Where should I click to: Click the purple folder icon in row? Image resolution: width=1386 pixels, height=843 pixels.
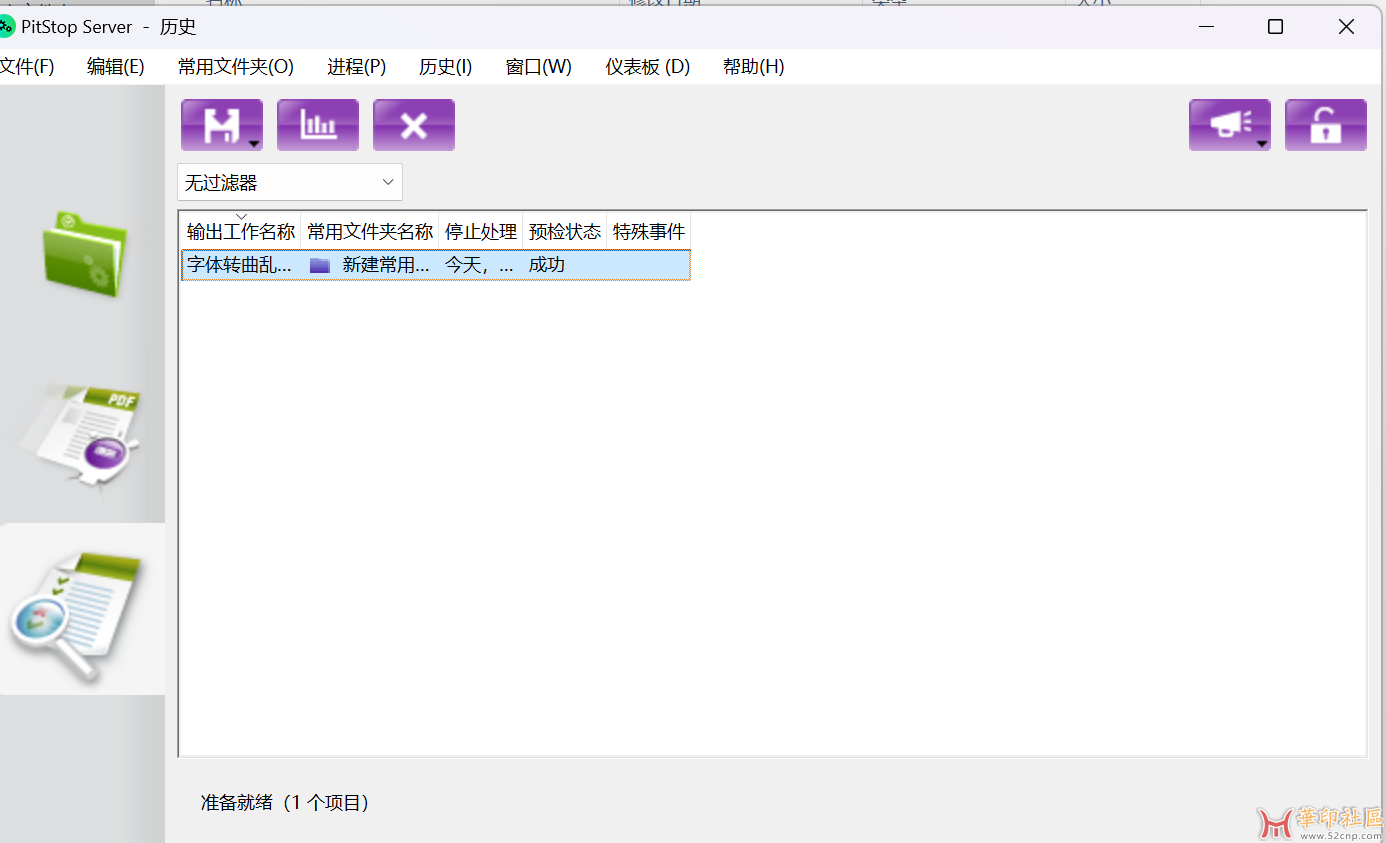pyautogui.click(x=320, y=265)
